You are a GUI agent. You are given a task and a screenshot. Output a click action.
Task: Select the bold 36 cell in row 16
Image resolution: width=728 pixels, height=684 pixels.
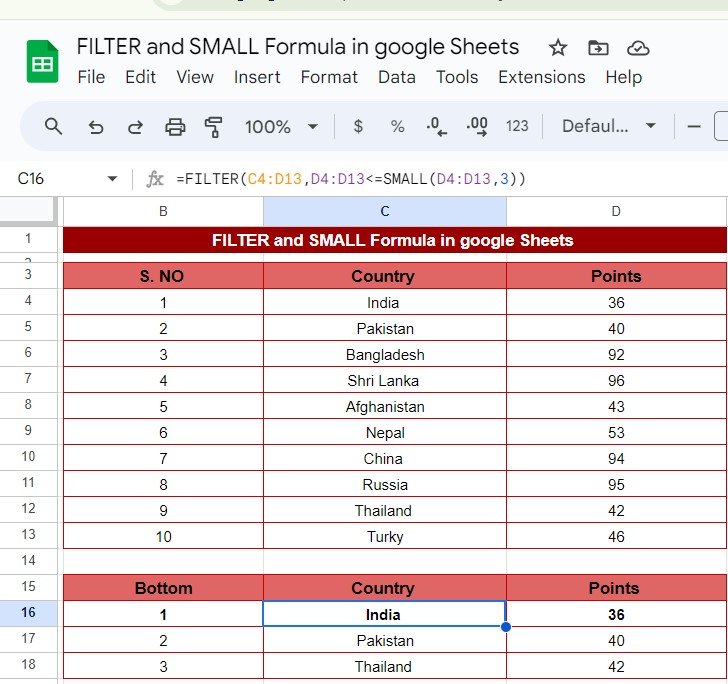pyautogui.click(x=616, y=614)
